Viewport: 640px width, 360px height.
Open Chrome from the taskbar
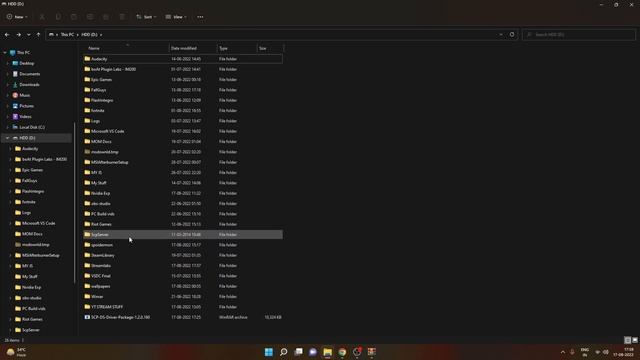click(342, 352)
